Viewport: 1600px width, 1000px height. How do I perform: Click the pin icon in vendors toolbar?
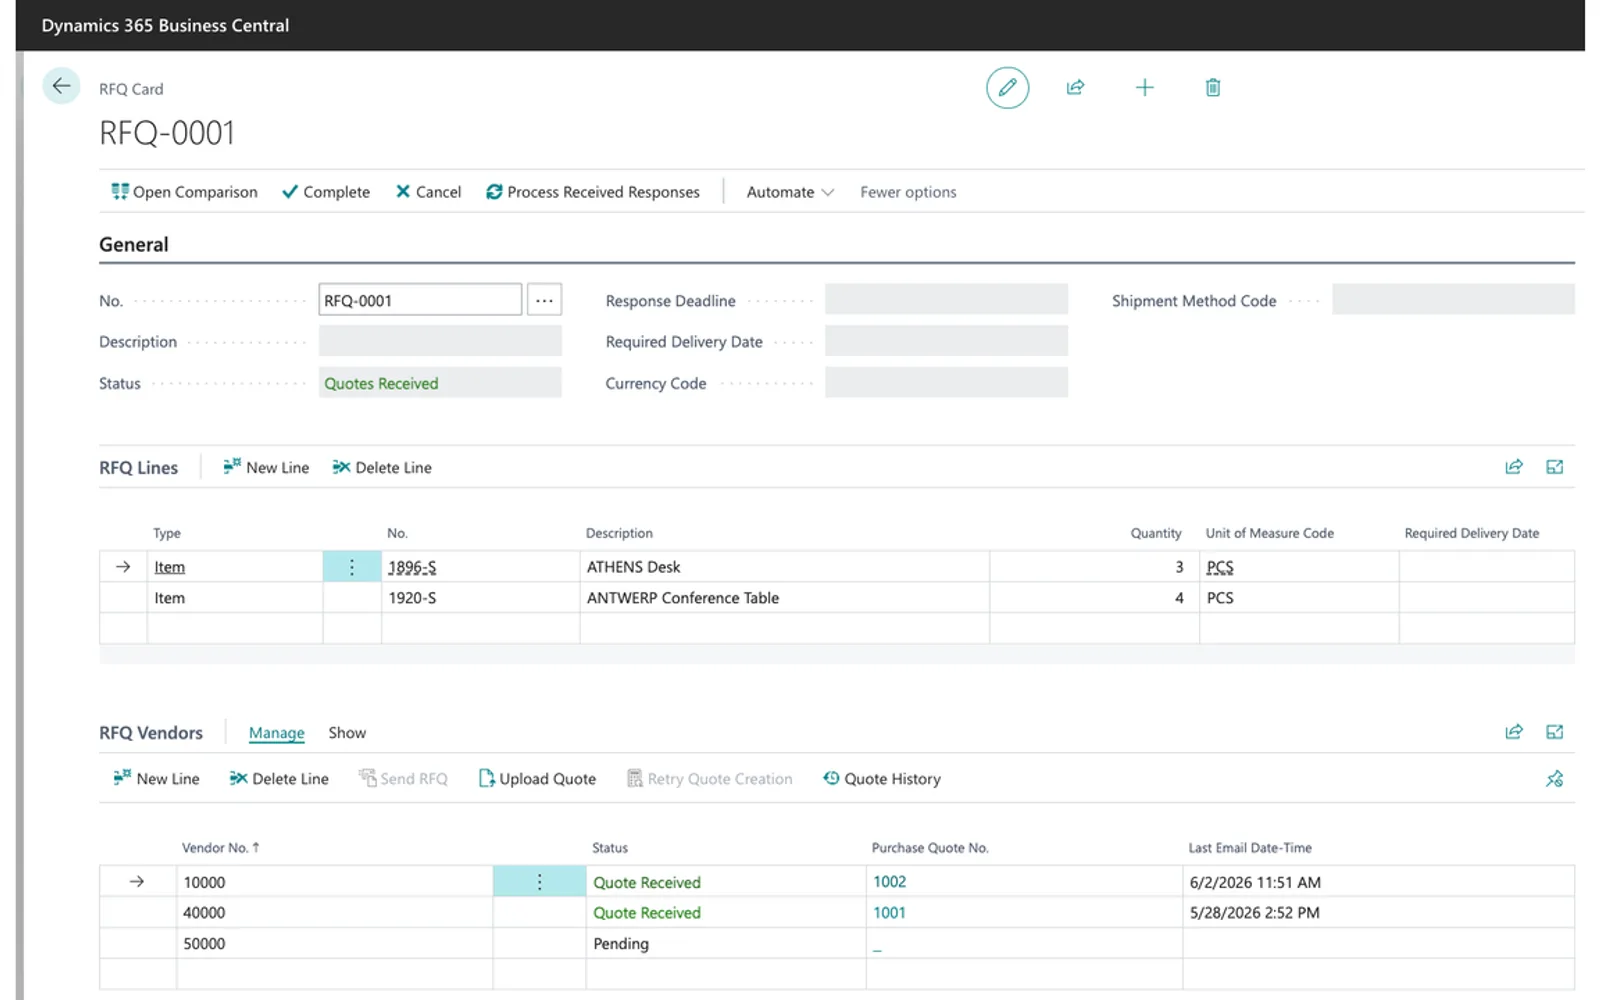(1554, 779)
